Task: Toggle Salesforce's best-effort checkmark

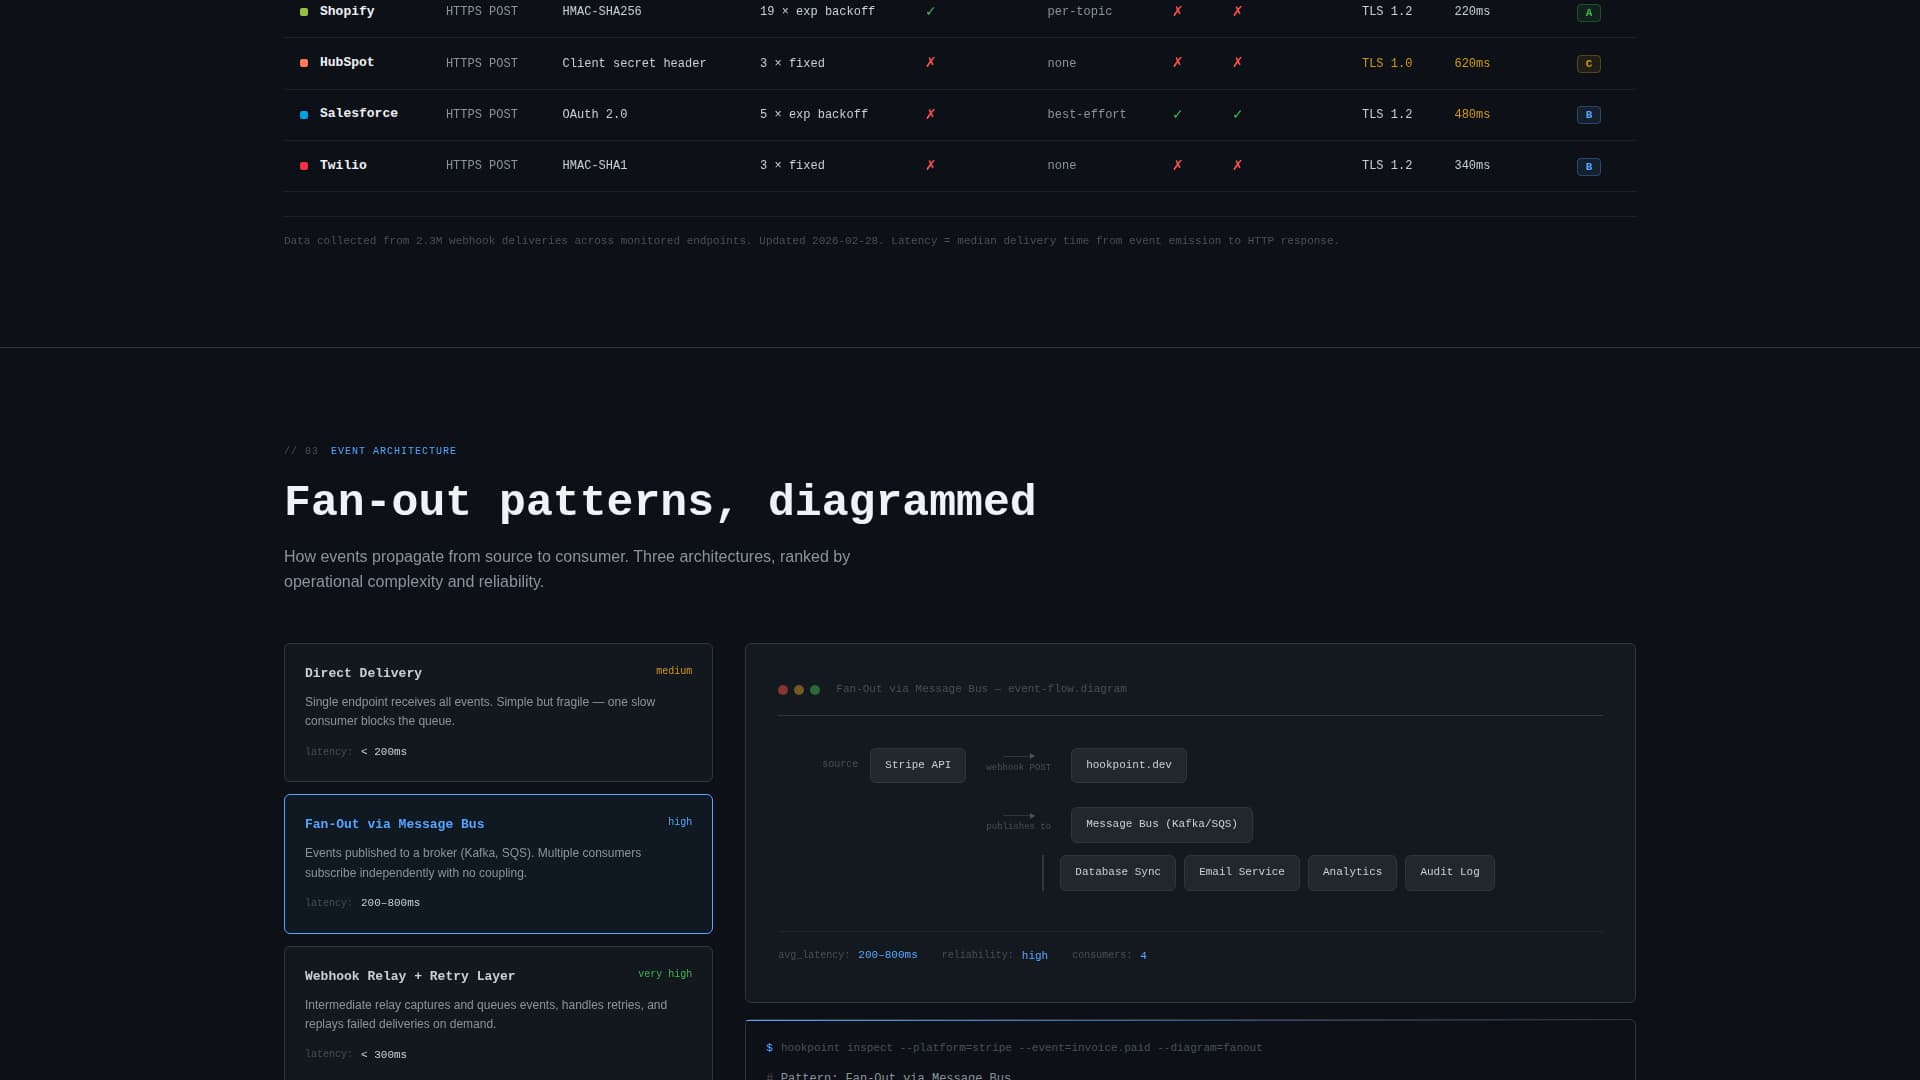Action: click(x=1178, y=114)
